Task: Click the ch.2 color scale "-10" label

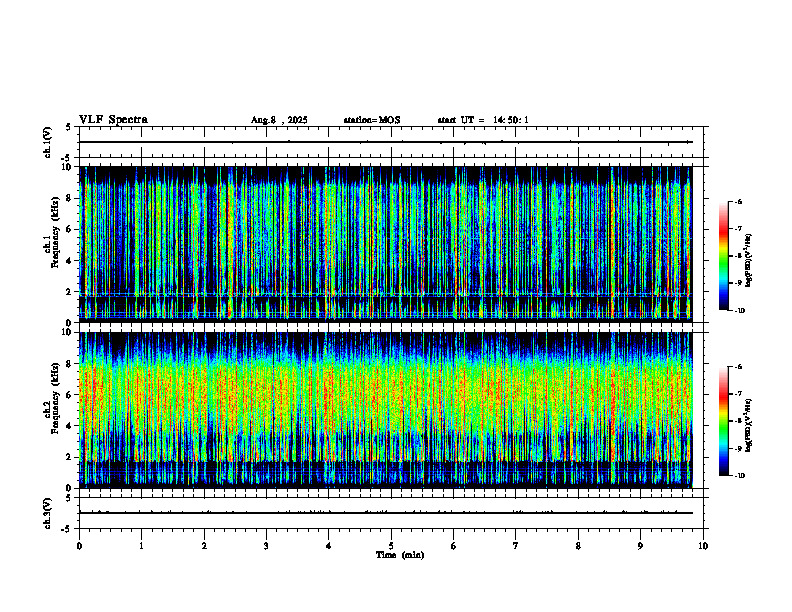Action: pyautogui.click(x=739, y=476)
